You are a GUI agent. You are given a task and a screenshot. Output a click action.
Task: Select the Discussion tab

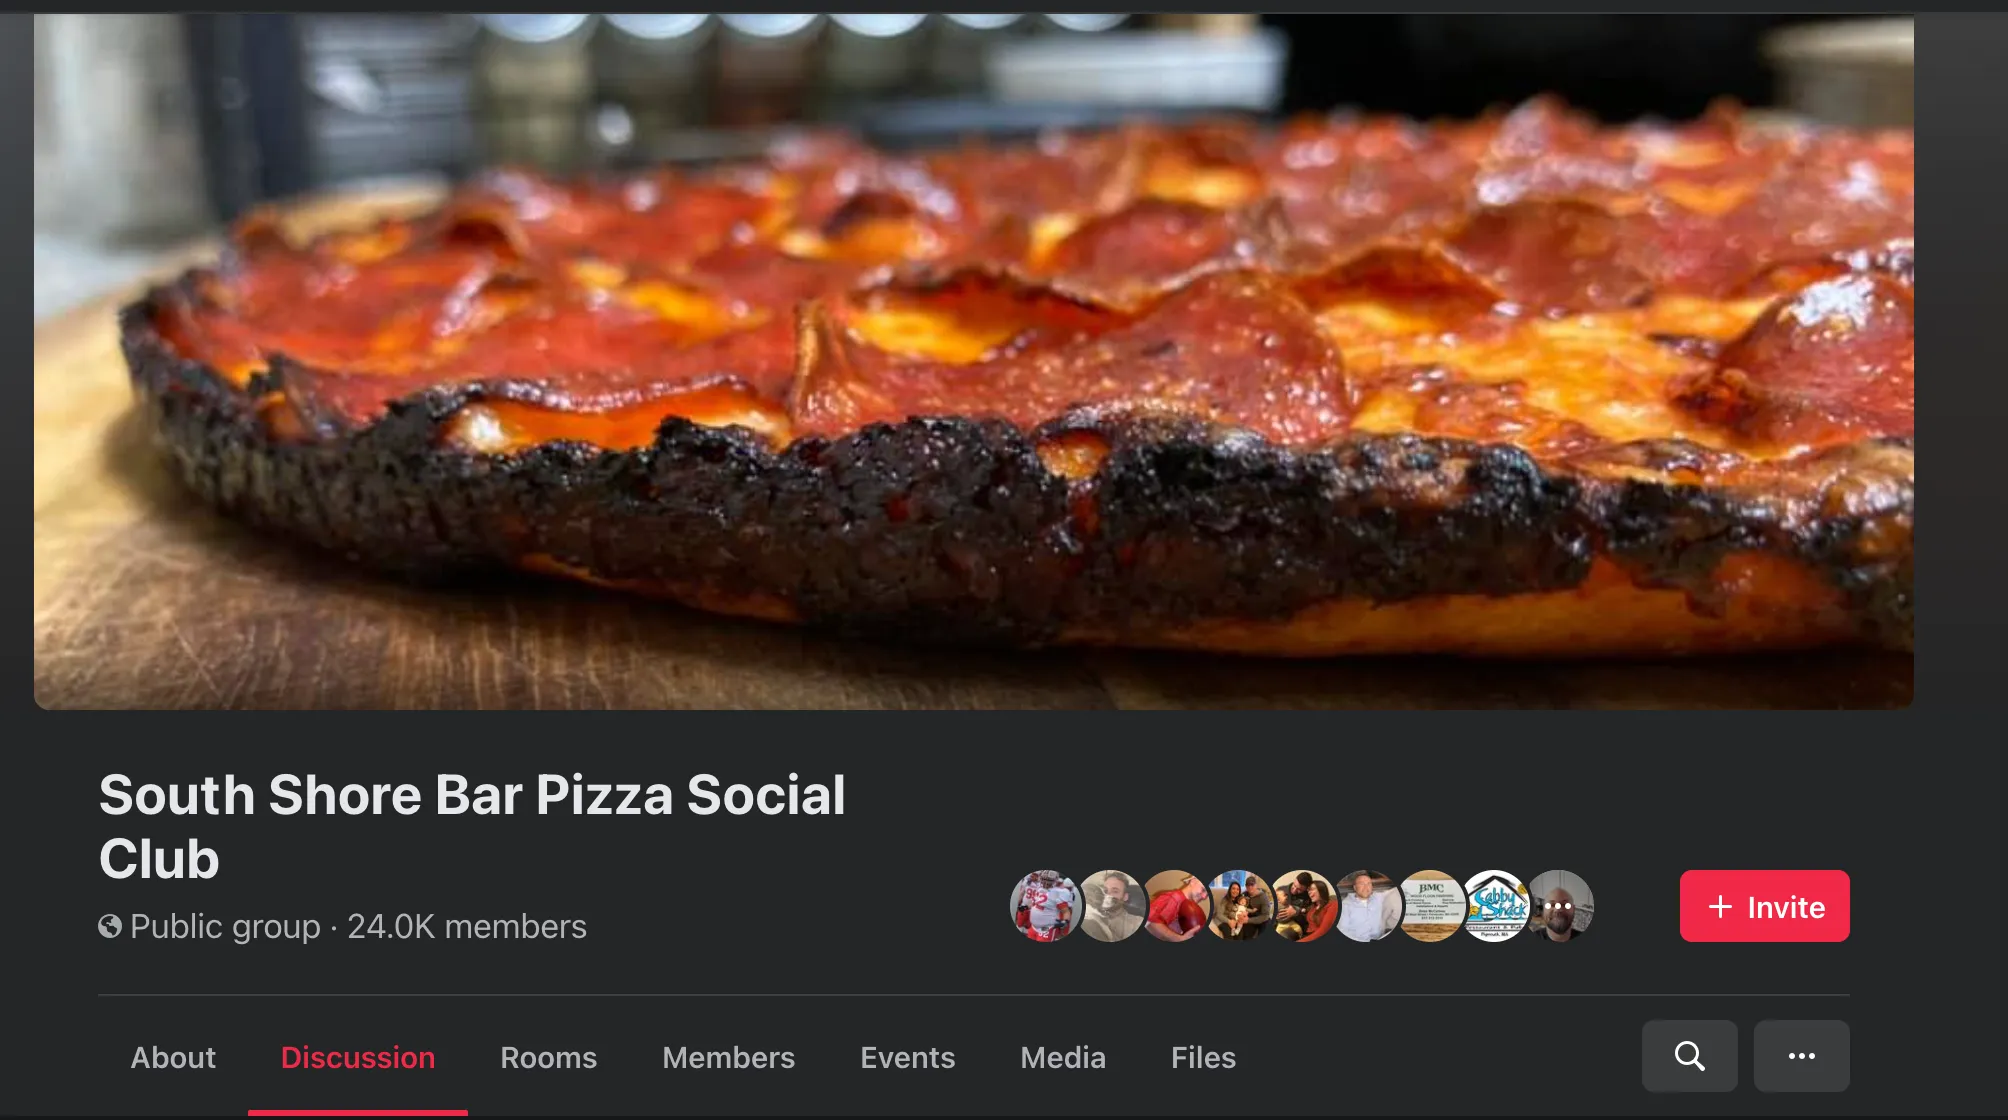[x=358, y=1058]
